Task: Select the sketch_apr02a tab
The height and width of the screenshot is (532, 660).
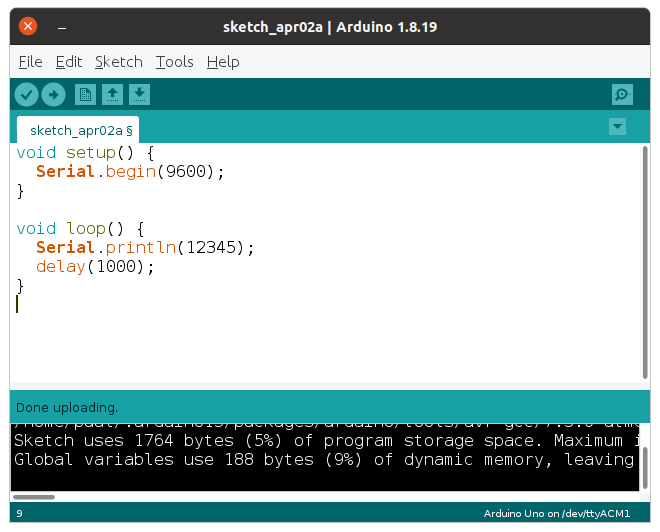Action: pos(78,130)
